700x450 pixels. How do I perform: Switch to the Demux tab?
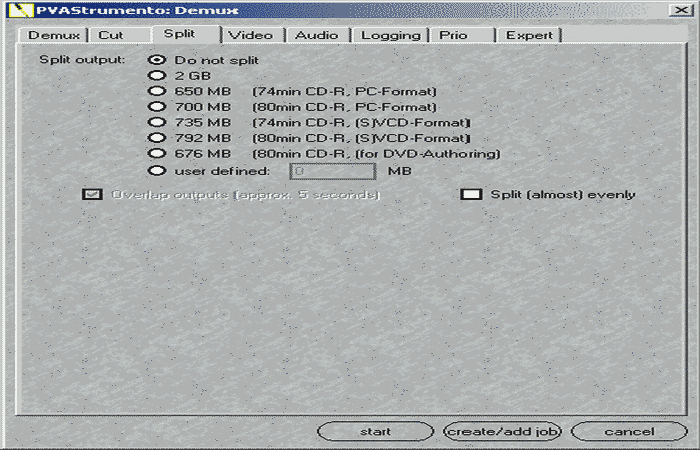click(54, 35)
